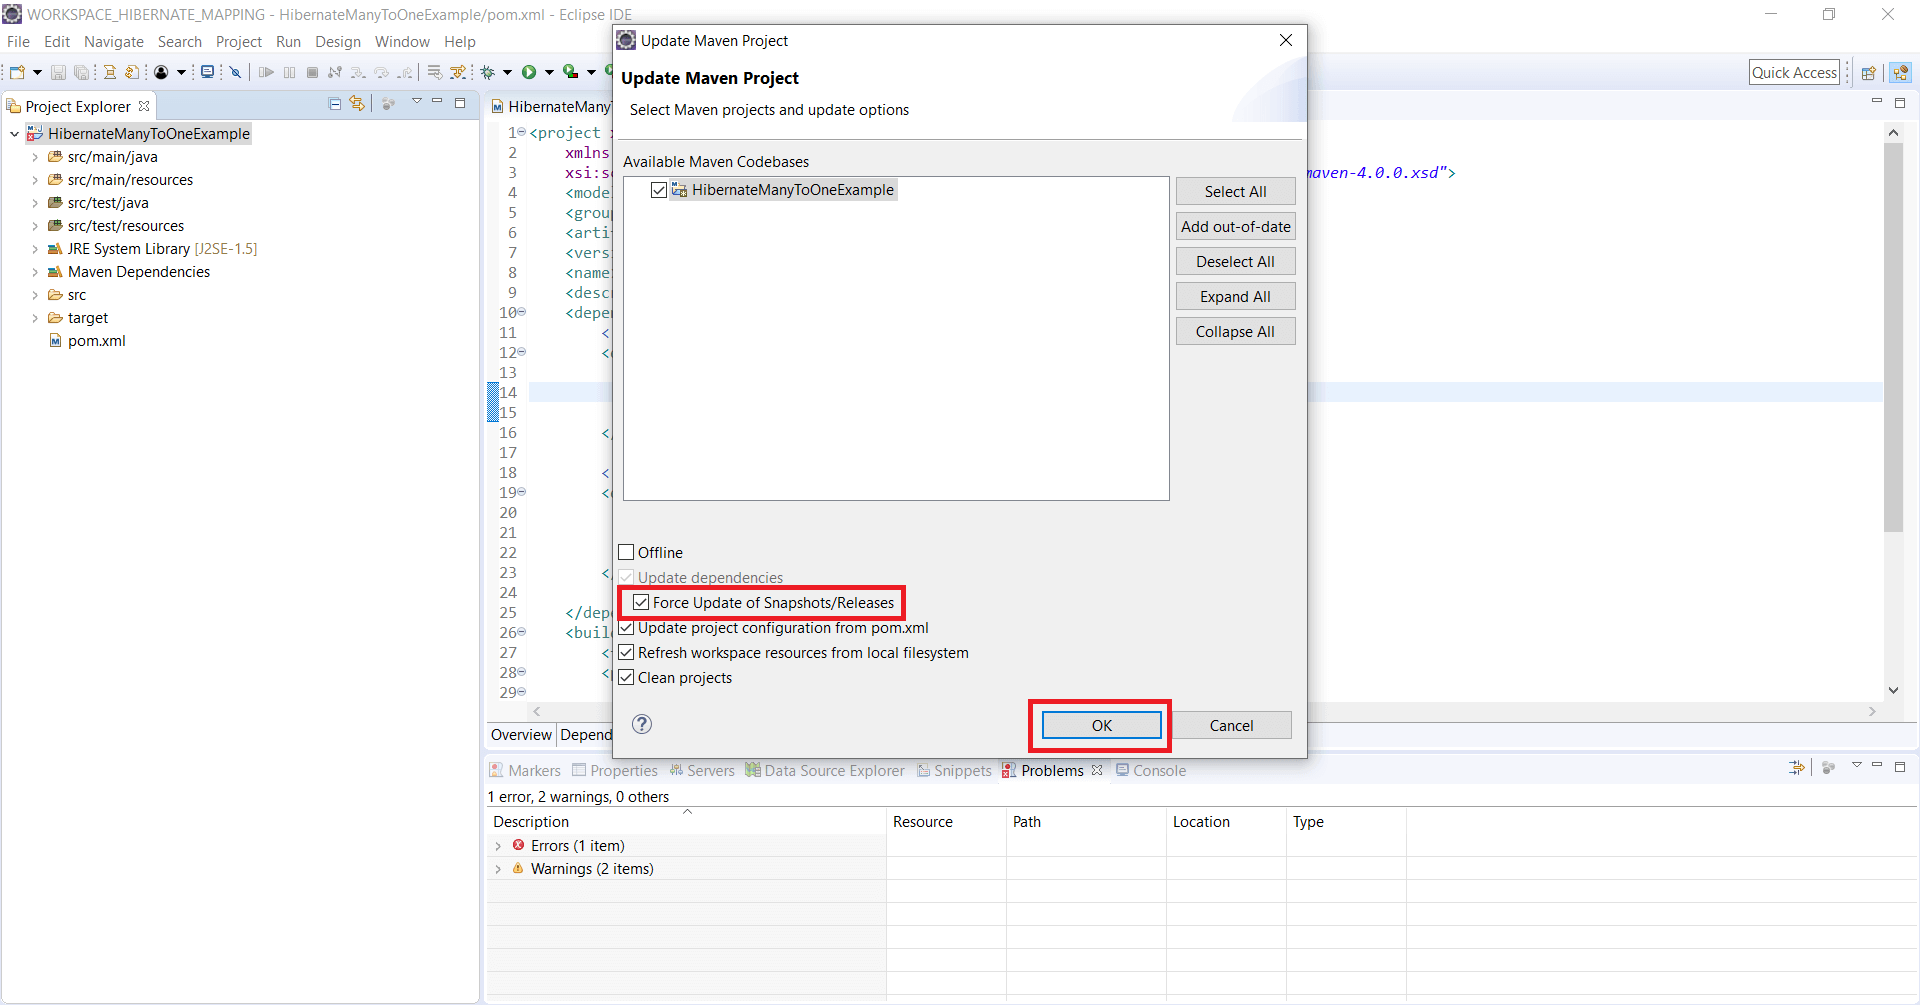Uncheck Force Update of Snapshots/Releases
1920x1005 pixels.
(640, 602)
